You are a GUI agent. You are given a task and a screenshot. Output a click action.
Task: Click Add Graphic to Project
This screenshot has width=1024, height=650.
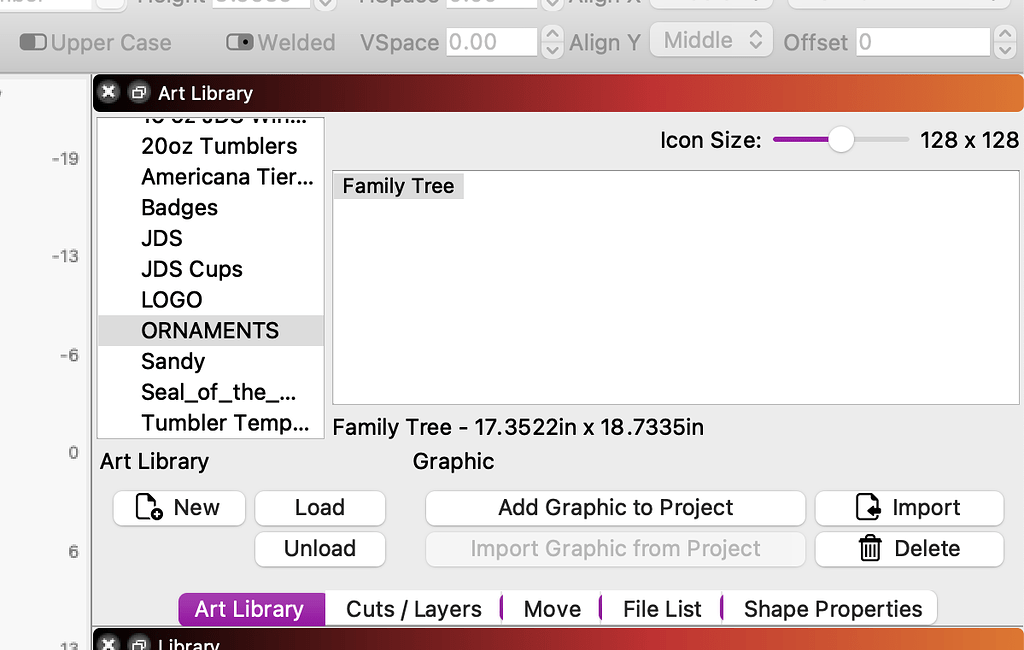coord(615,508)
